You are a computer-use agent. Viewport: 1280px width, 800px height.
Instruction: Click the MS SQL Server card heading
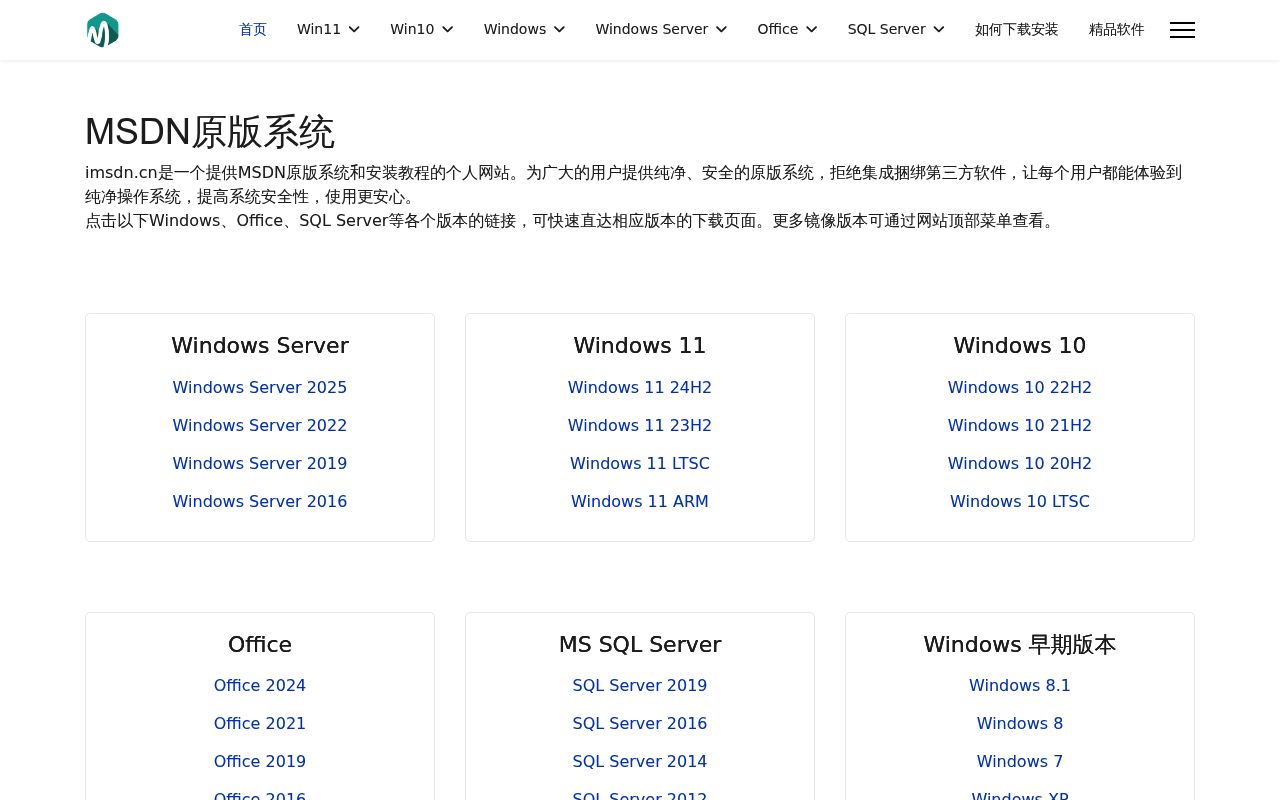click(640, 645)
